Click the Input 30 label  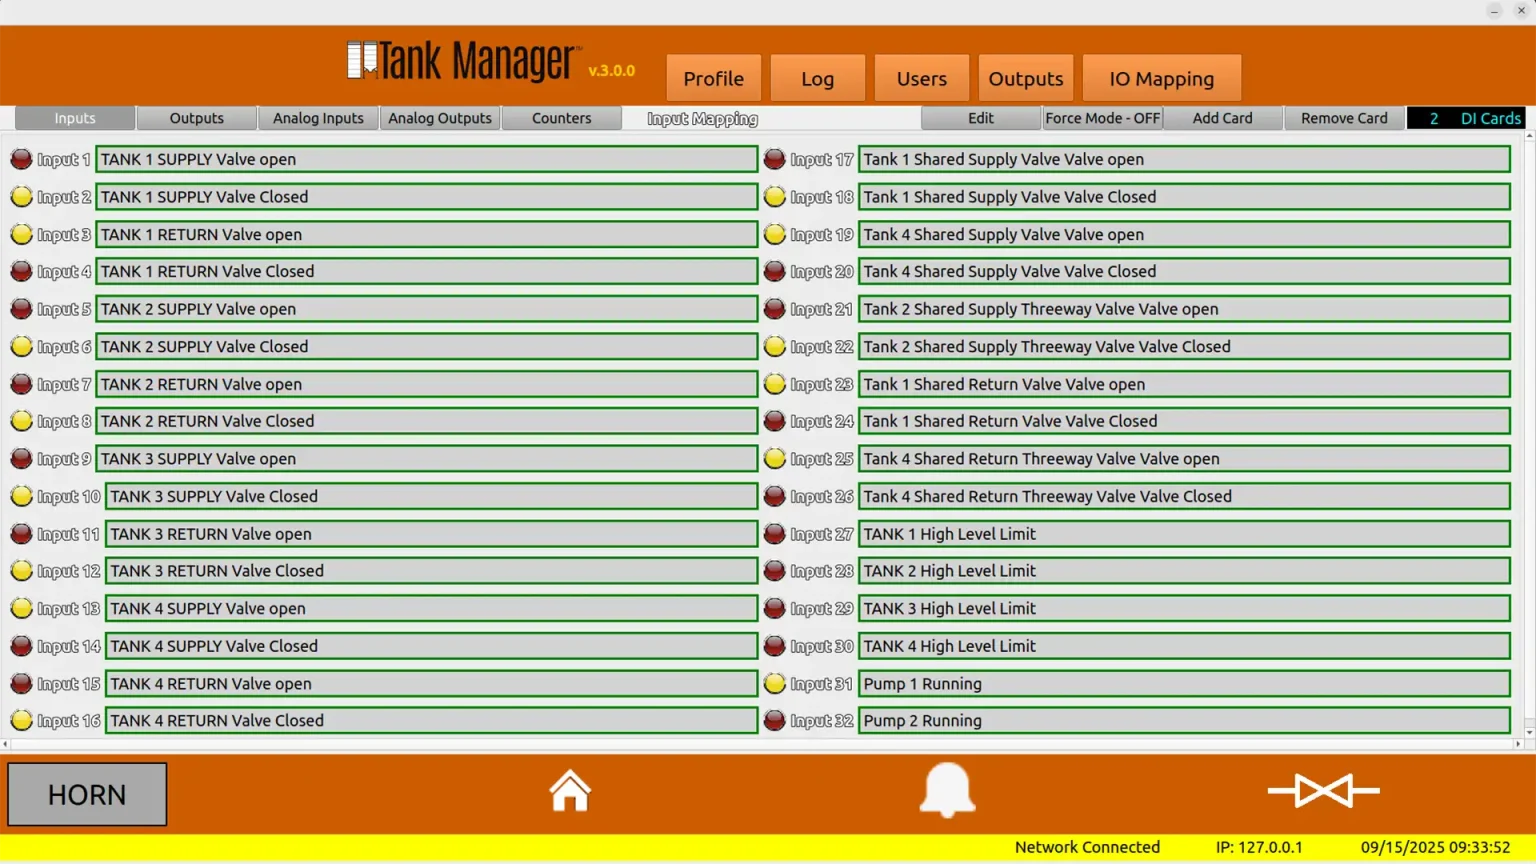coord(822,646)
